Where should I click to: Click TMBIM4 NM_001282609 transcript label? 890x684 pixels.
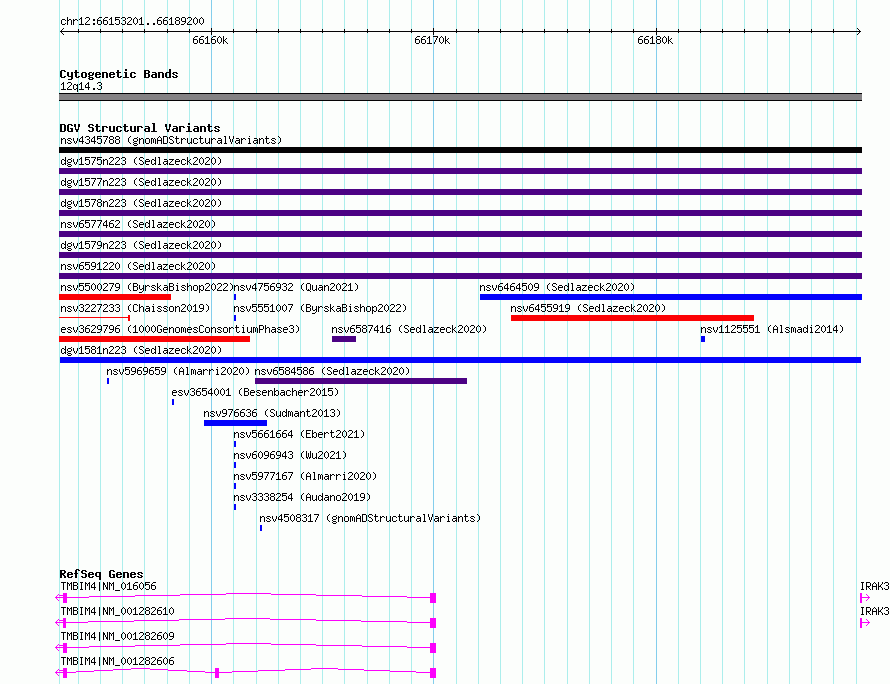[x=117, y=636]
